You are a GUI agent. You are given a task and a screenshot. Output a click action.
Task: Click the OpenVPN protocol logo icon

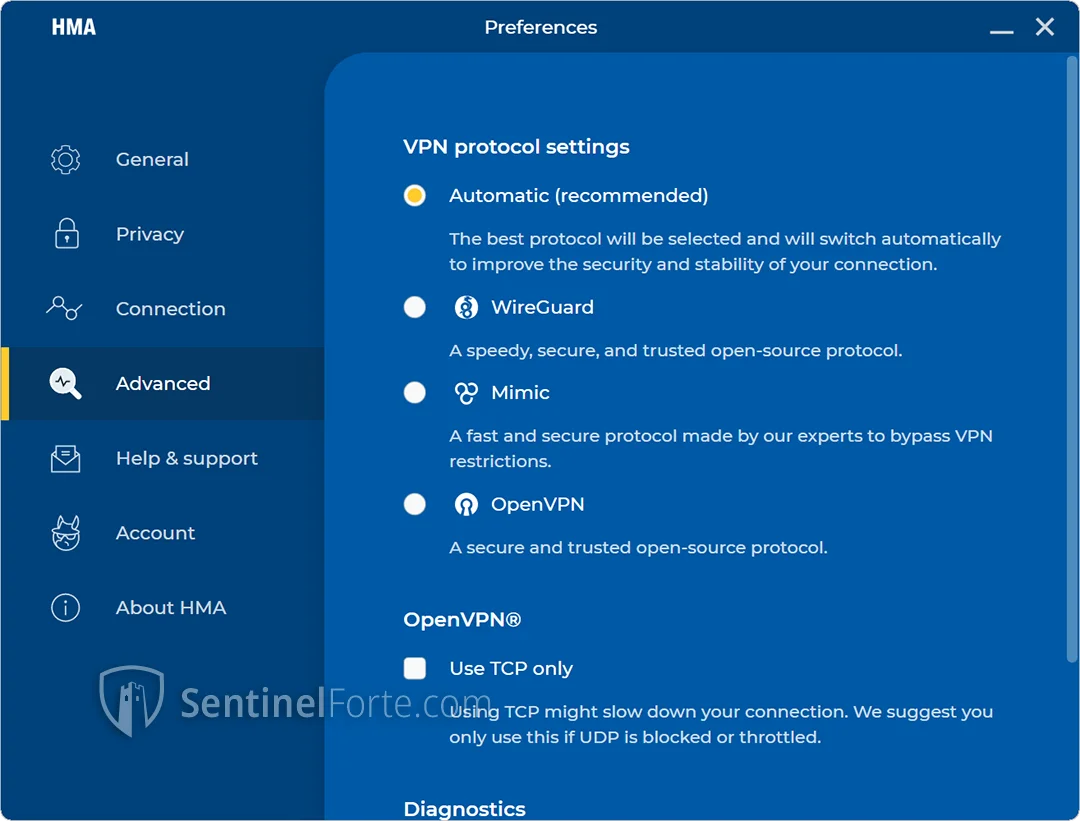[466, 504]
